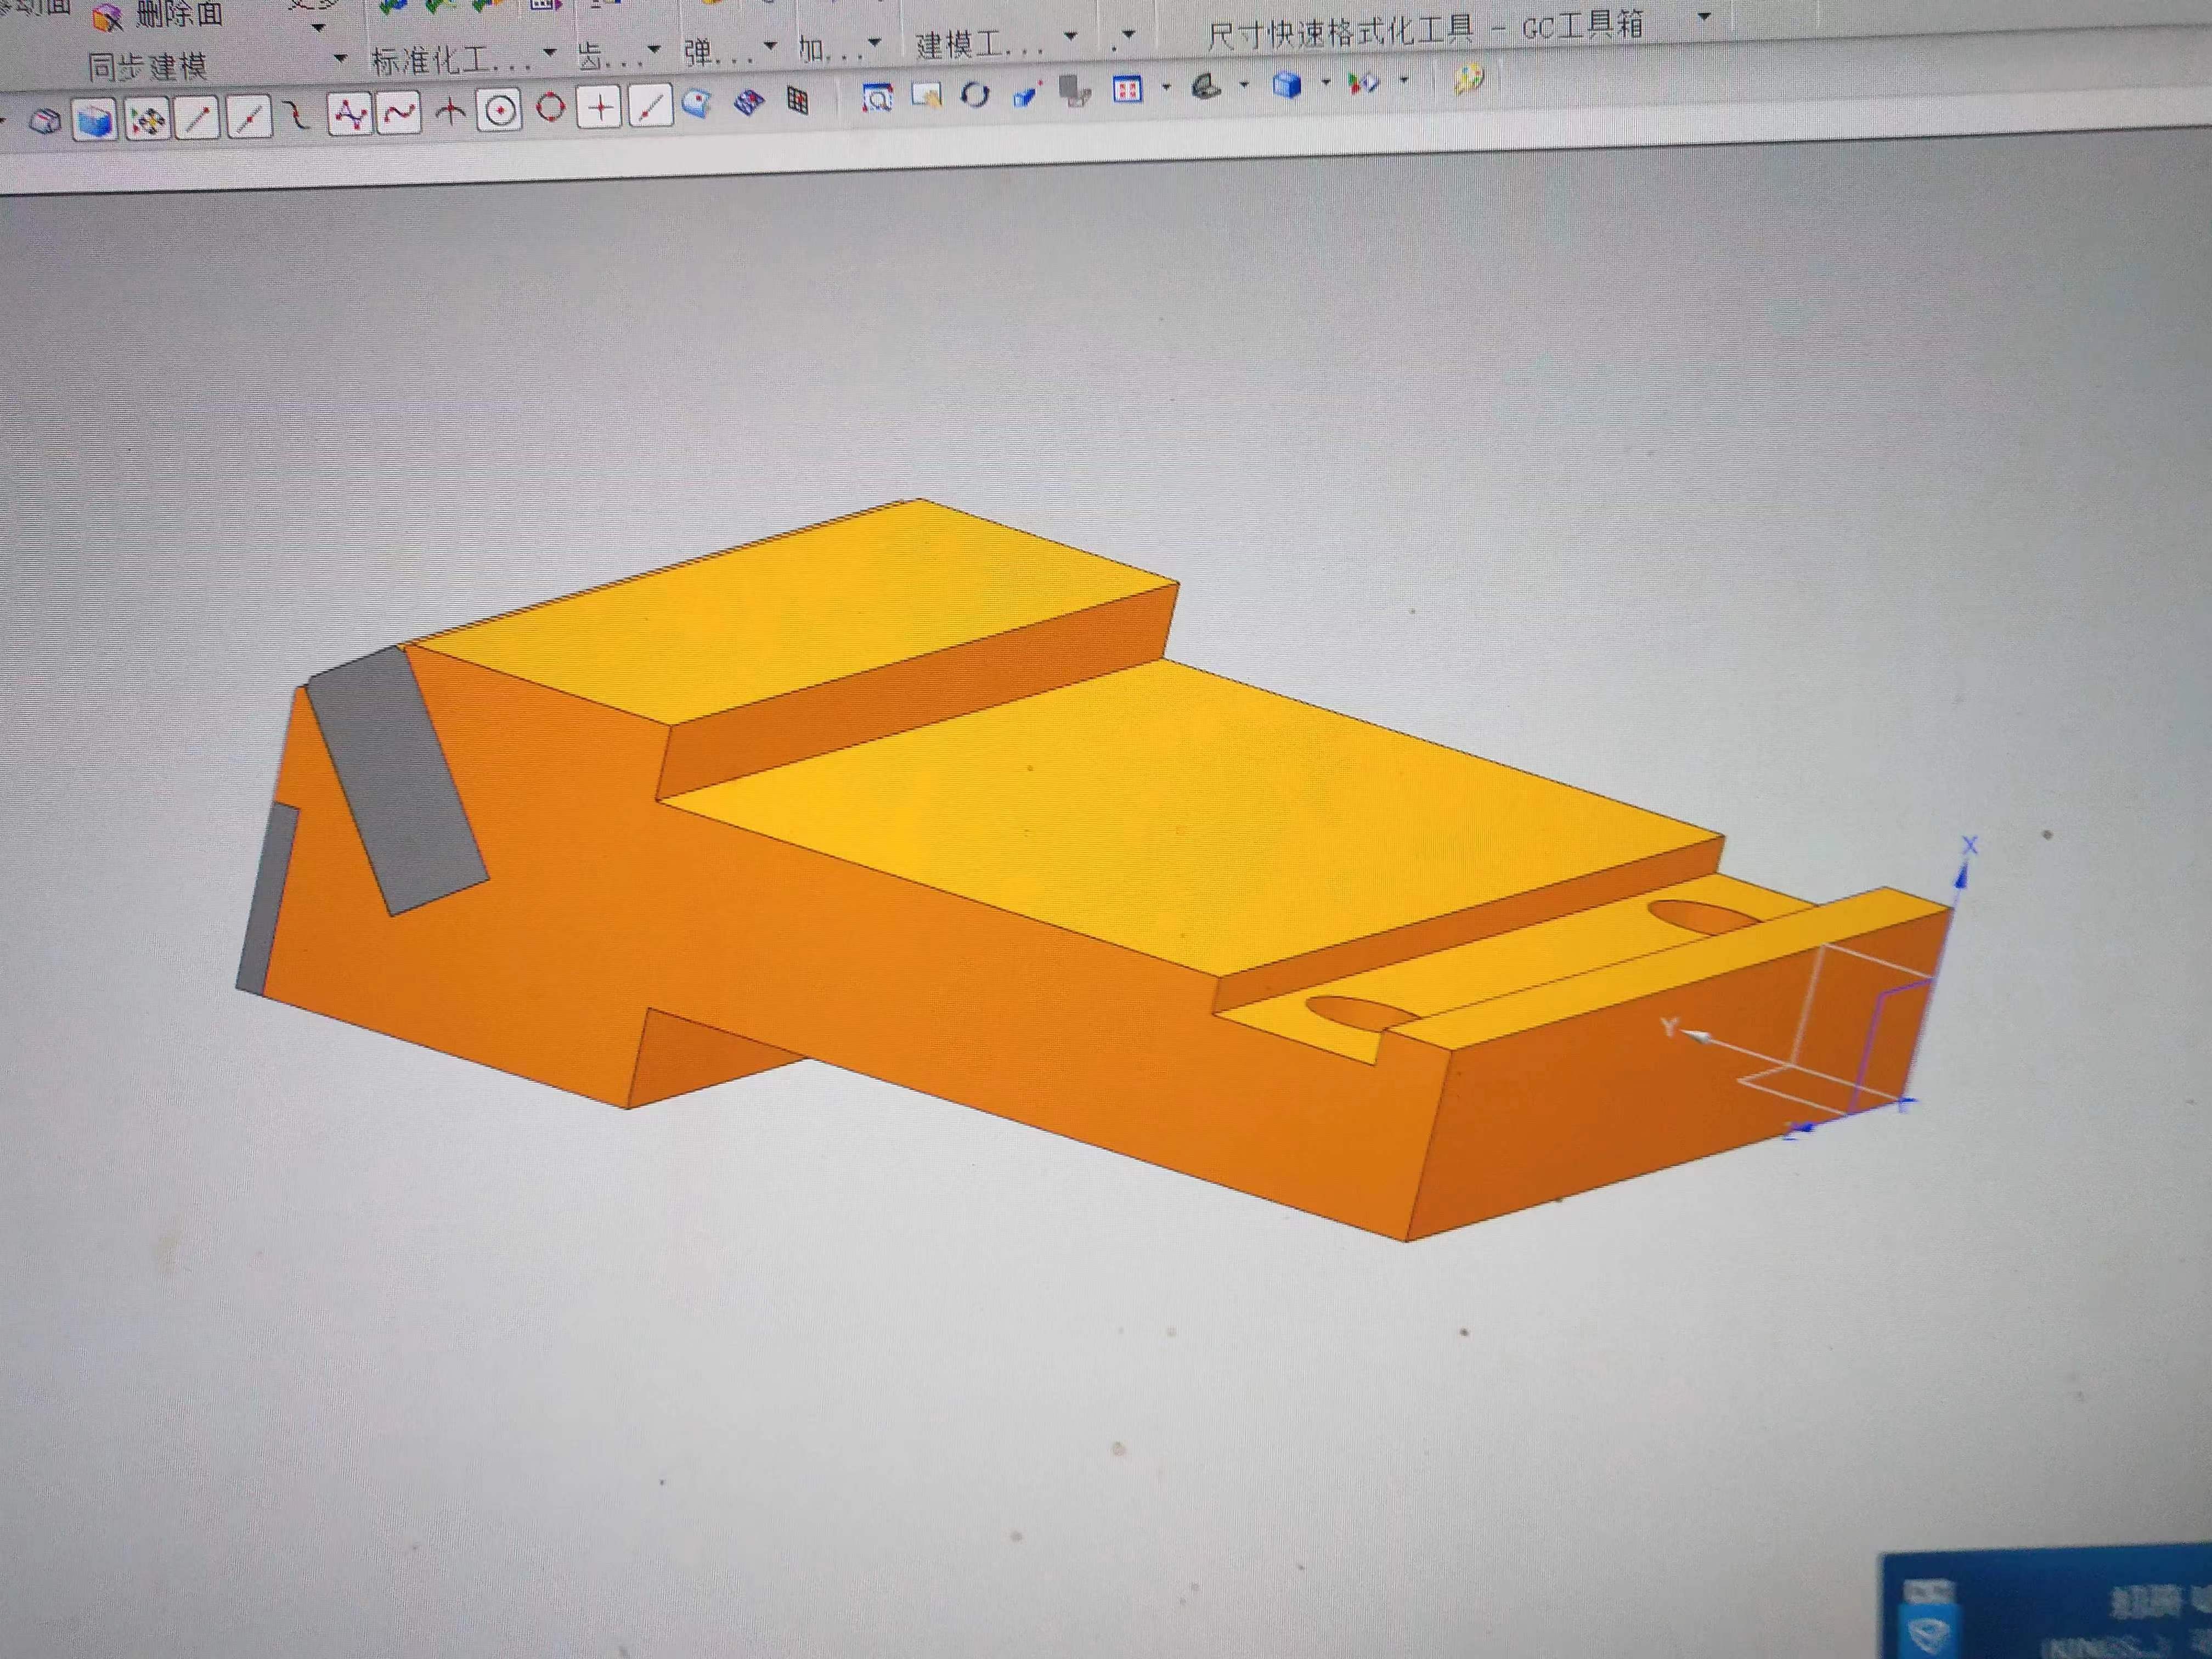Select the rotate view tool

coord(975,95)
